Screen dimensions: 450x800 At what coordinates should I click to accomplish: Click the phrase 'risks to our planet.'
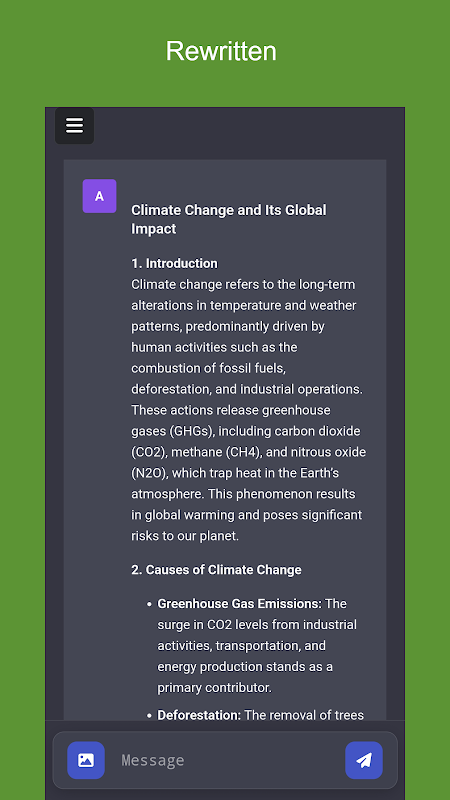tap(185, 536)
